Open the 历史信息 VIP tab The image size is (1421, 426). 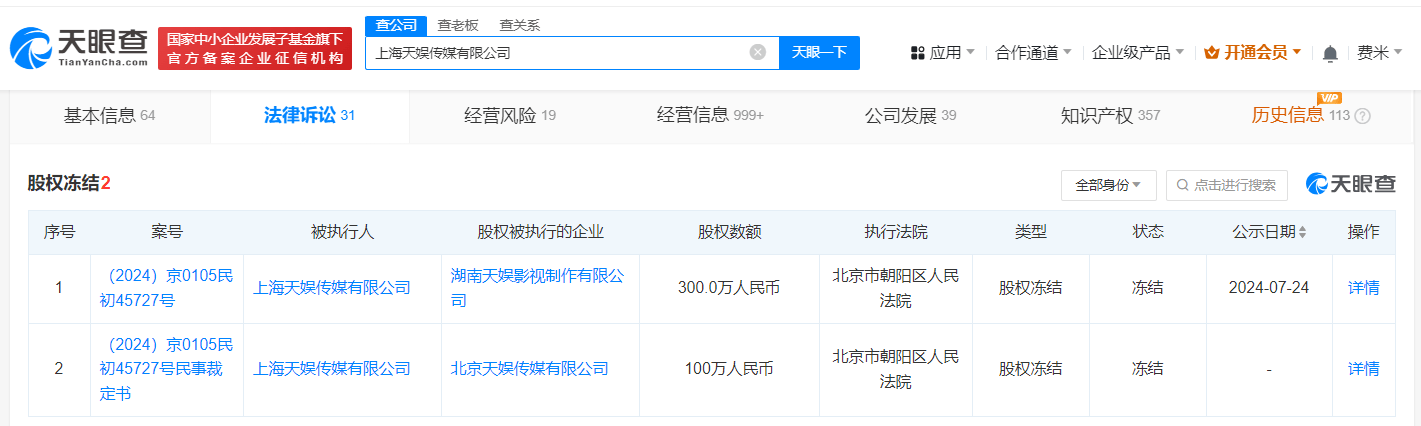1310,116
